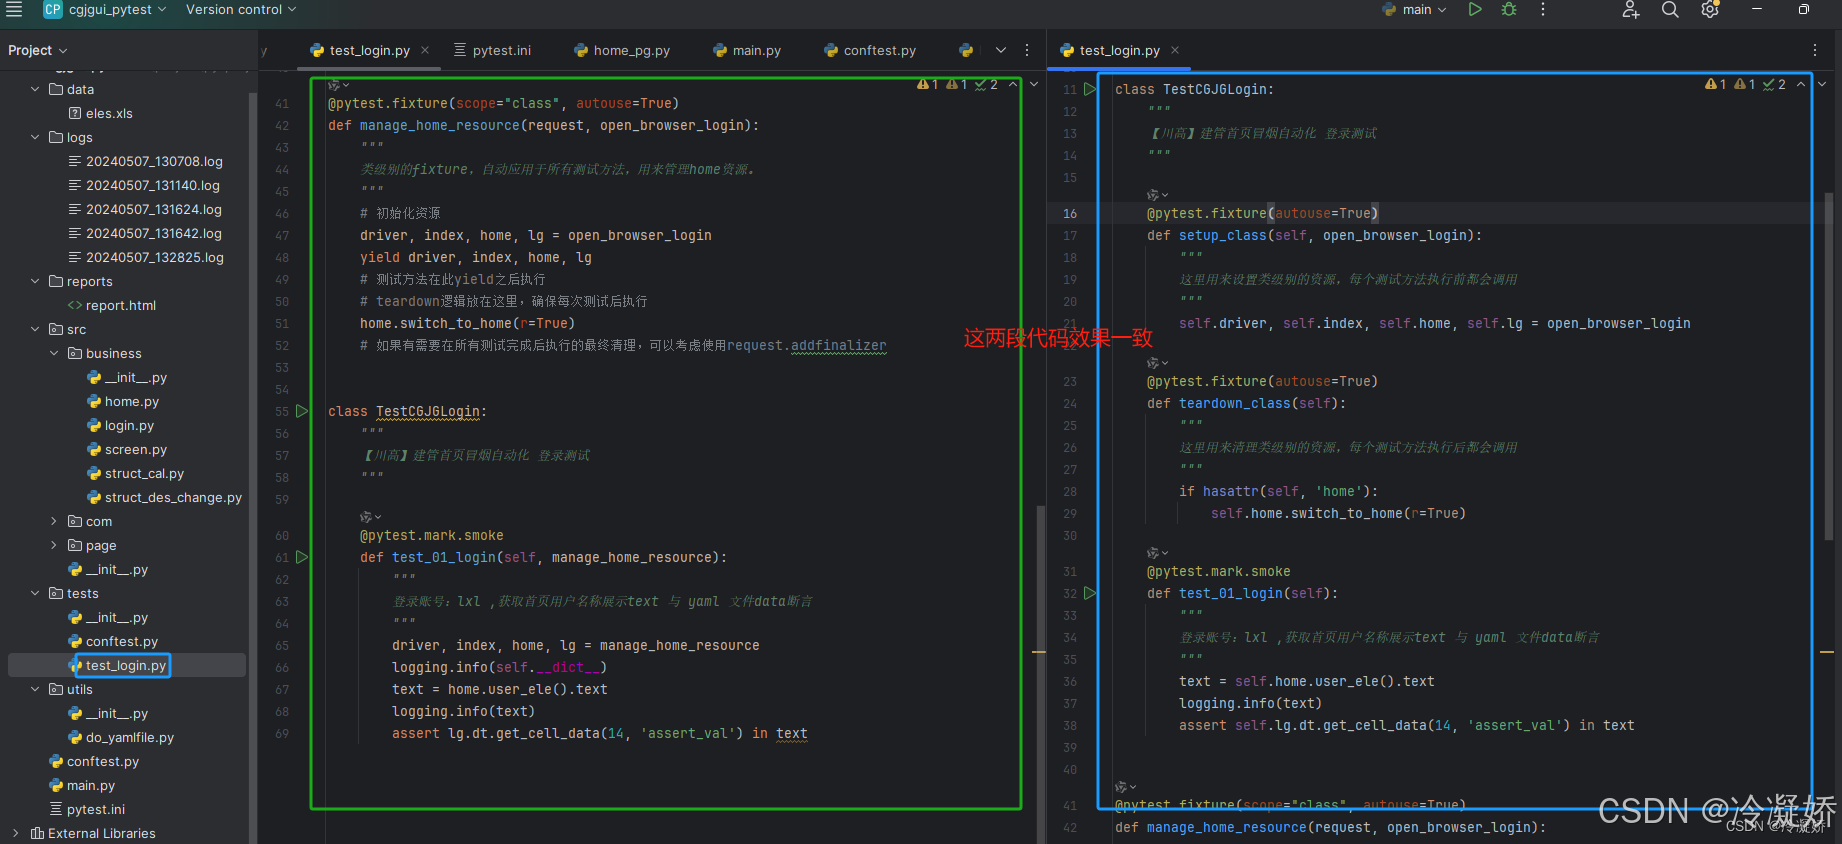Open right editor tab options menu
The width and height of the screenshot is (1842, 844).
coord(1815,50)
